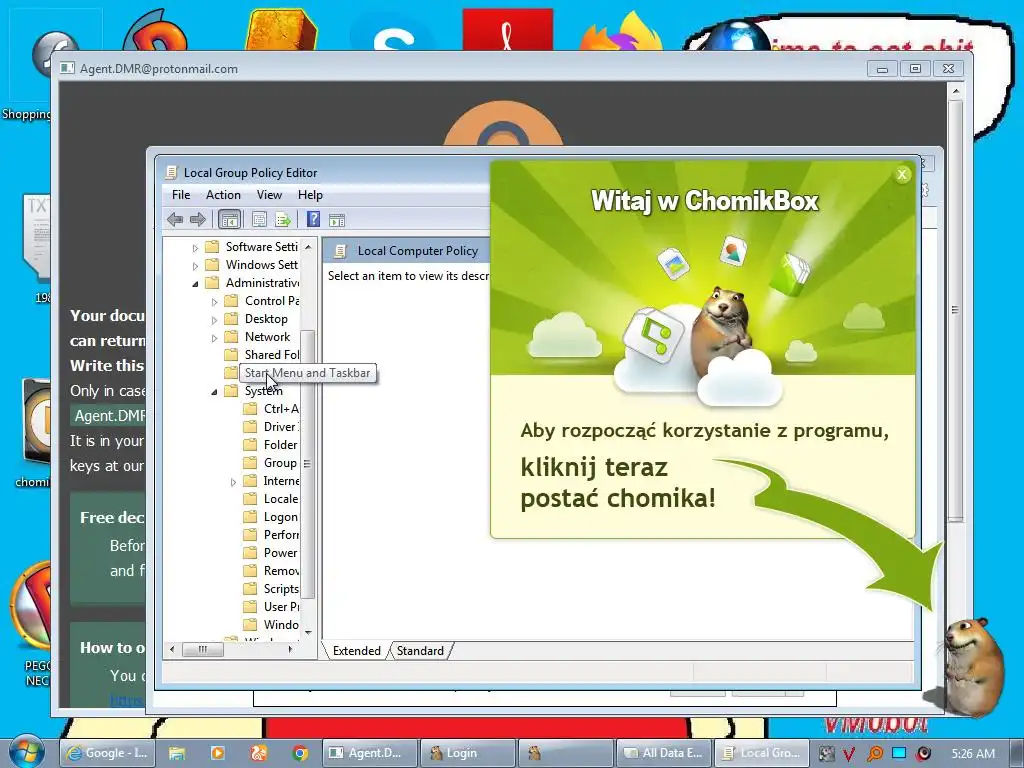Switch to the Extended tab
This screenshot has width=1024, height=768.
(x=356, y=650)
